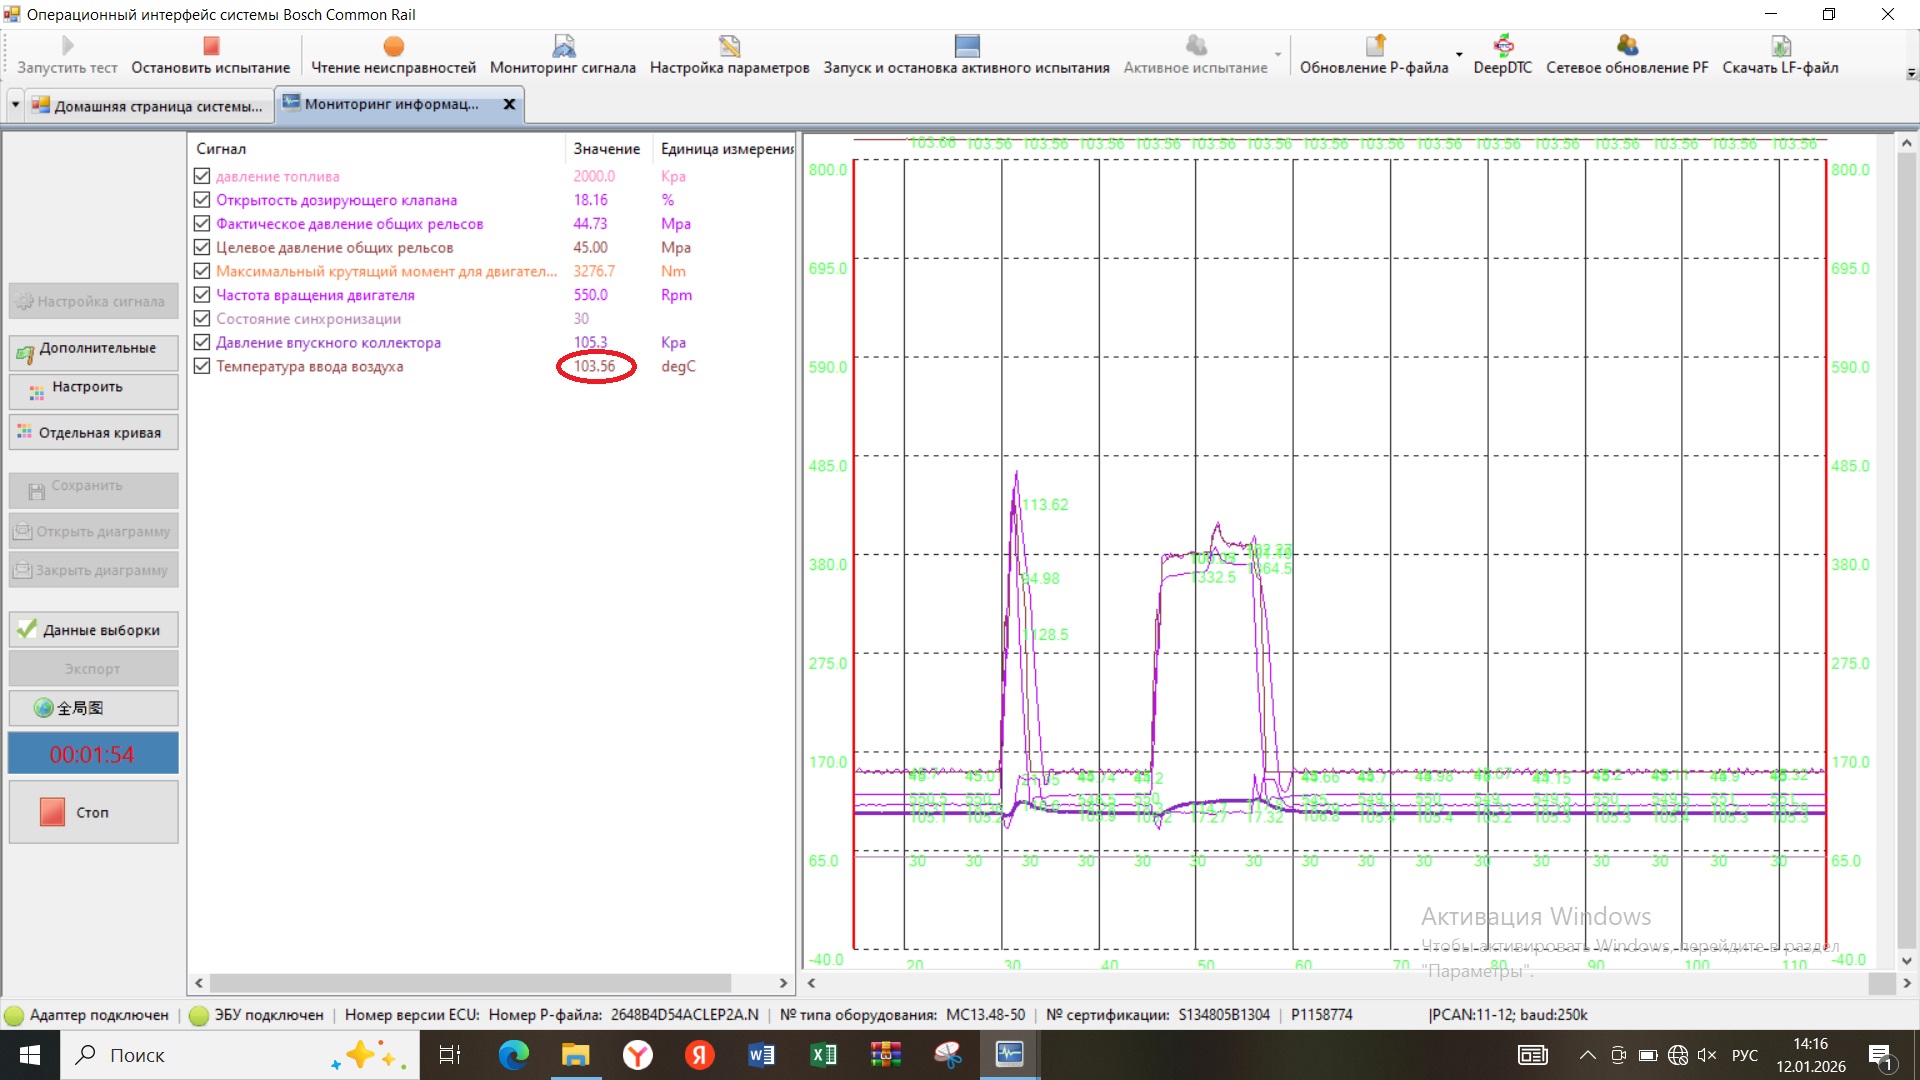
Task: Click the red Stop test icon
Action: [211, 46]
